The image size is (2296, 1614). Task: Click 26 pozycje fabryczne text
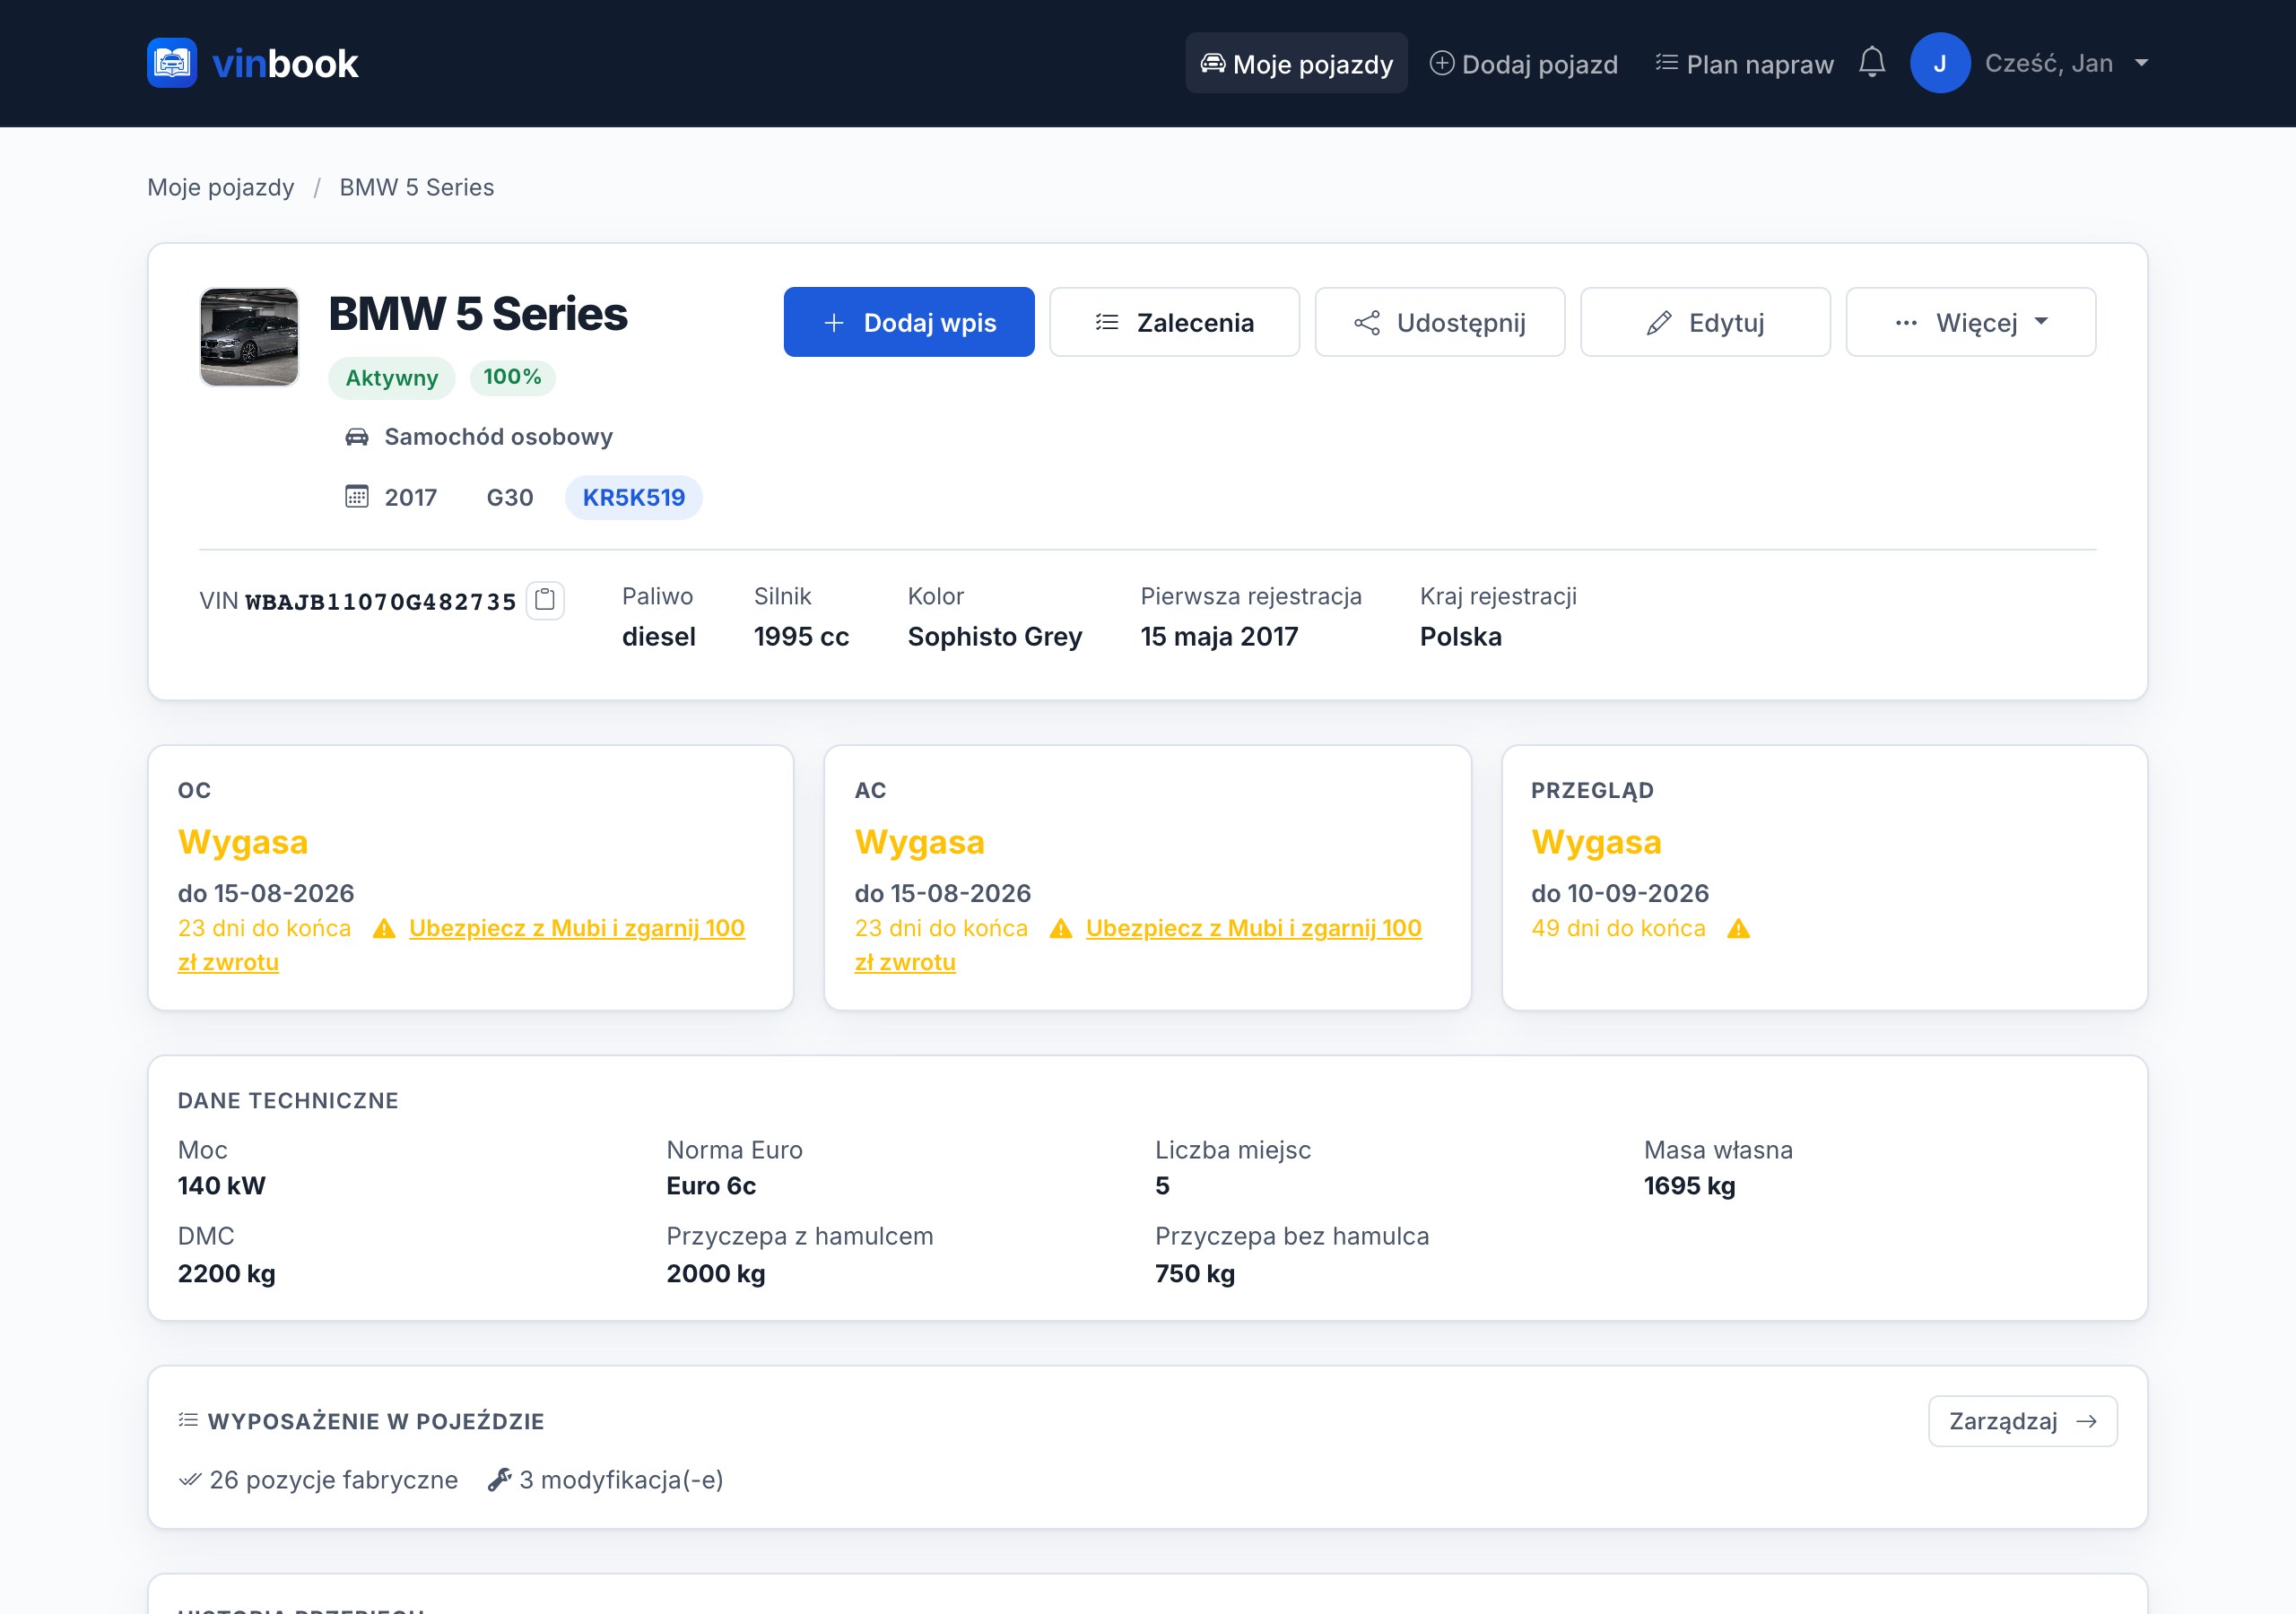tap(333, 1480)
